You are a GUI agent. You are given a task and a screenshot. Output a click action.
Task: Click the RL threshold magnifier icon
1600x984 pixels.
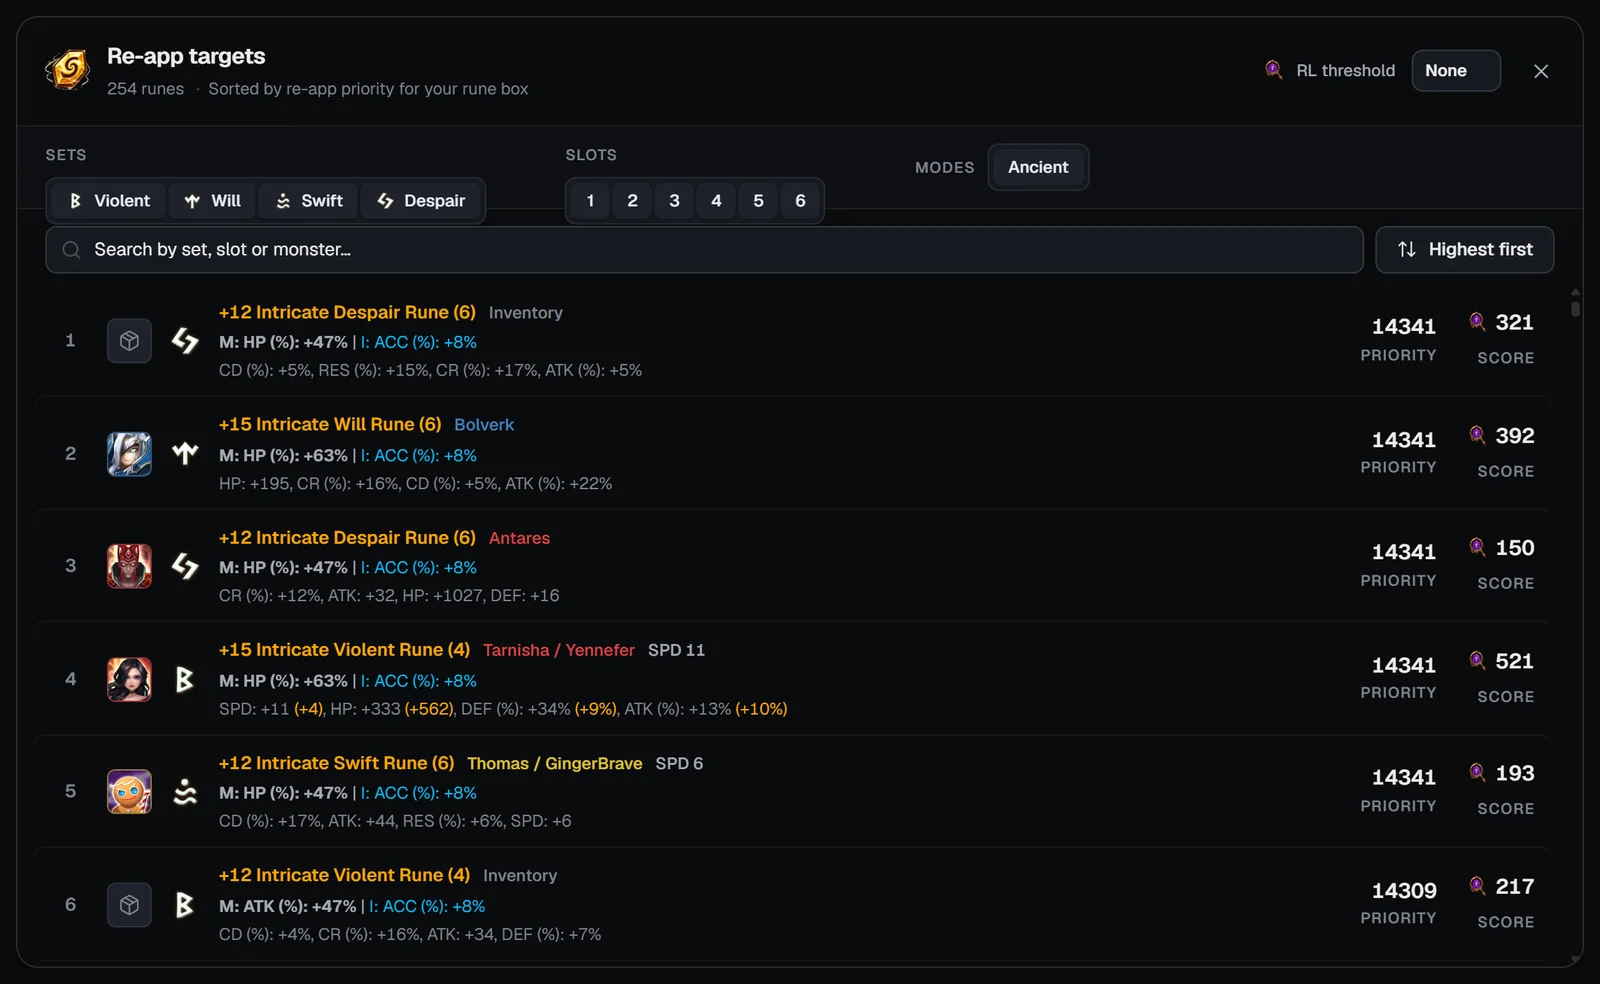pos(1273,70)
